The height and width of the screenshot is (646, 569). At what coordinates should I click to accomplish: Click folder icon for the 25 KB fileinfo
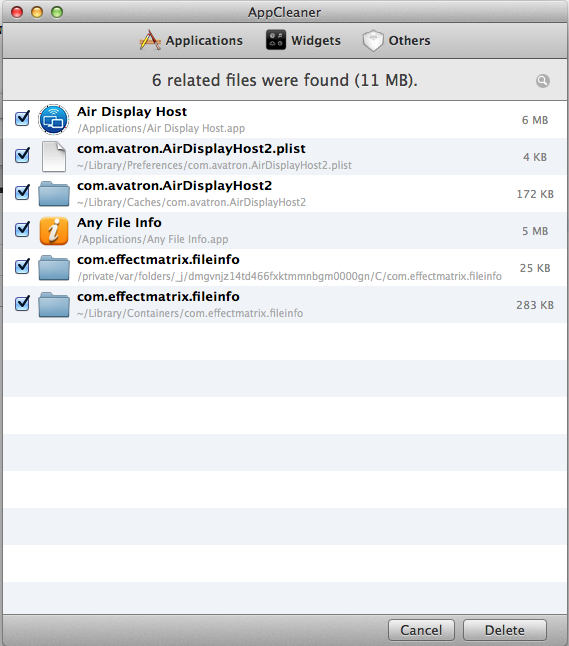click(x=54, y=268)
